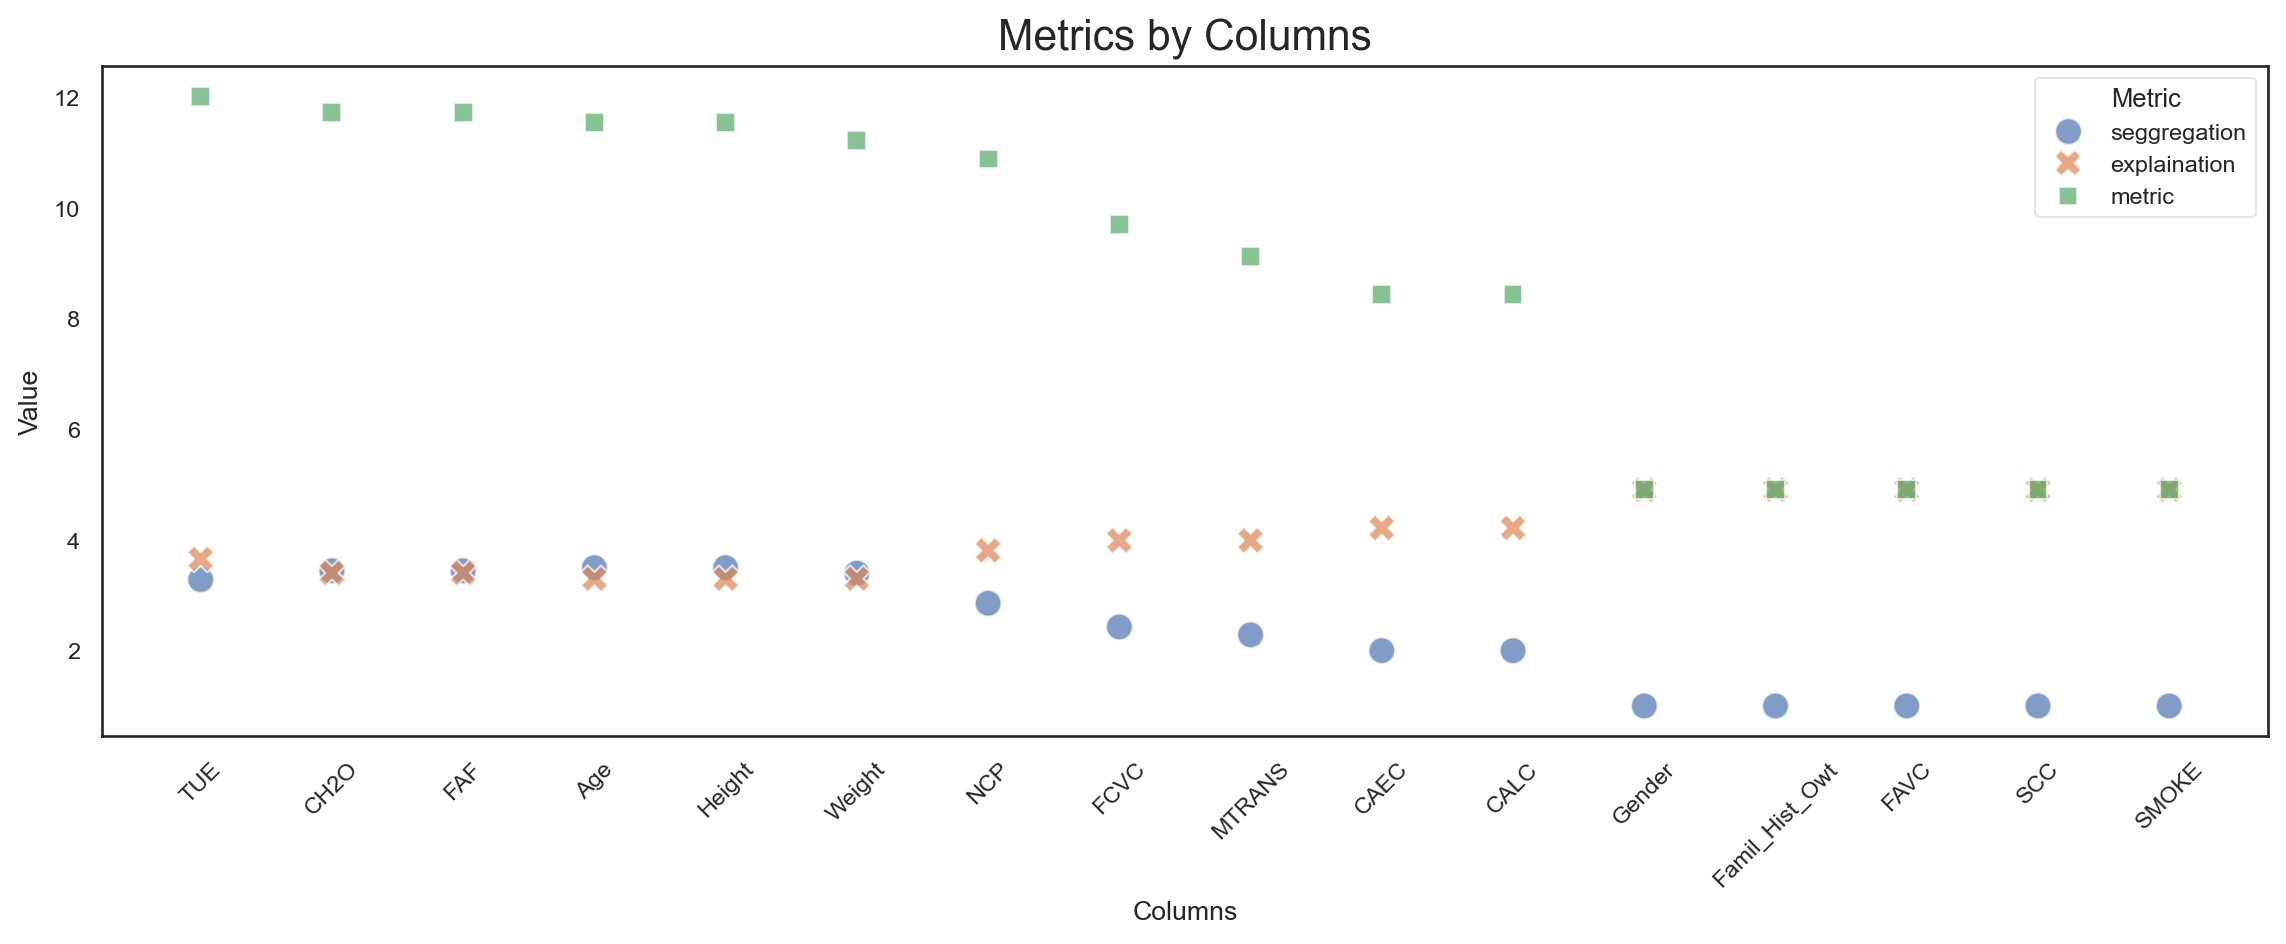Screen dimensions: 2286x944
Task: Pick the green square marker for FCVC
Action: coord(1119,224)
